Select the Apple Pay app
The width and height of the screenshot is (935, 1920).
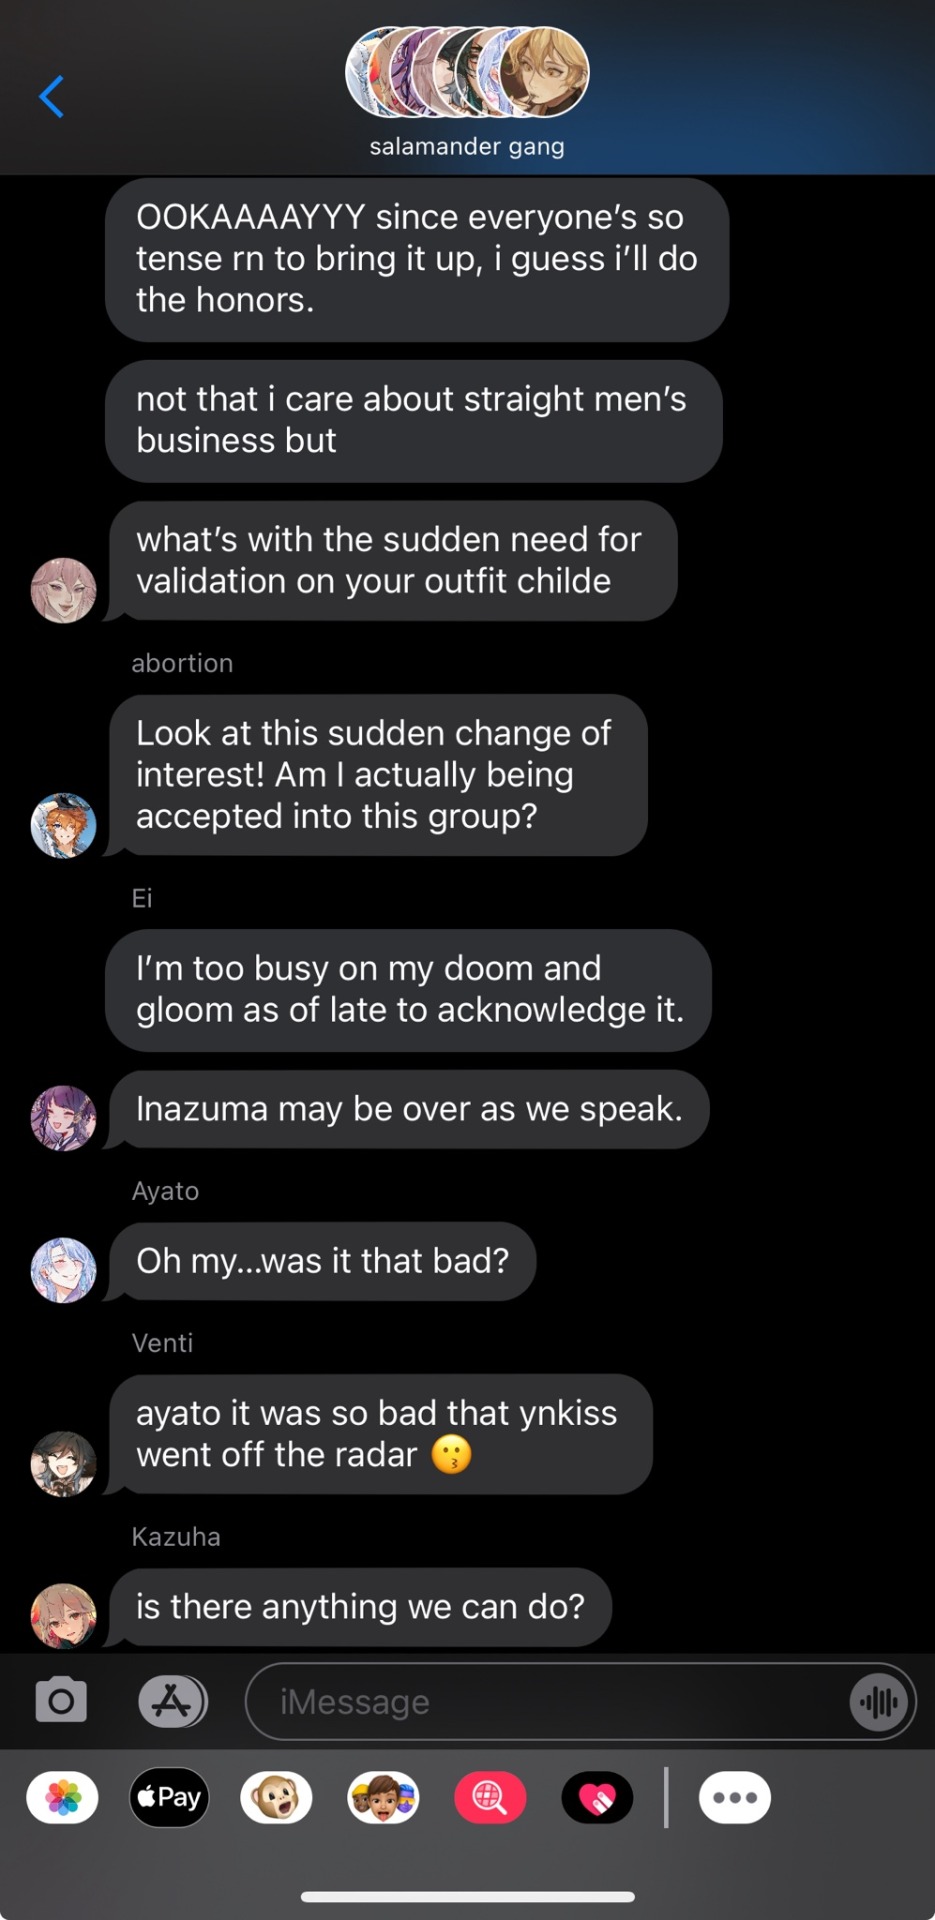coord(169,1797)
